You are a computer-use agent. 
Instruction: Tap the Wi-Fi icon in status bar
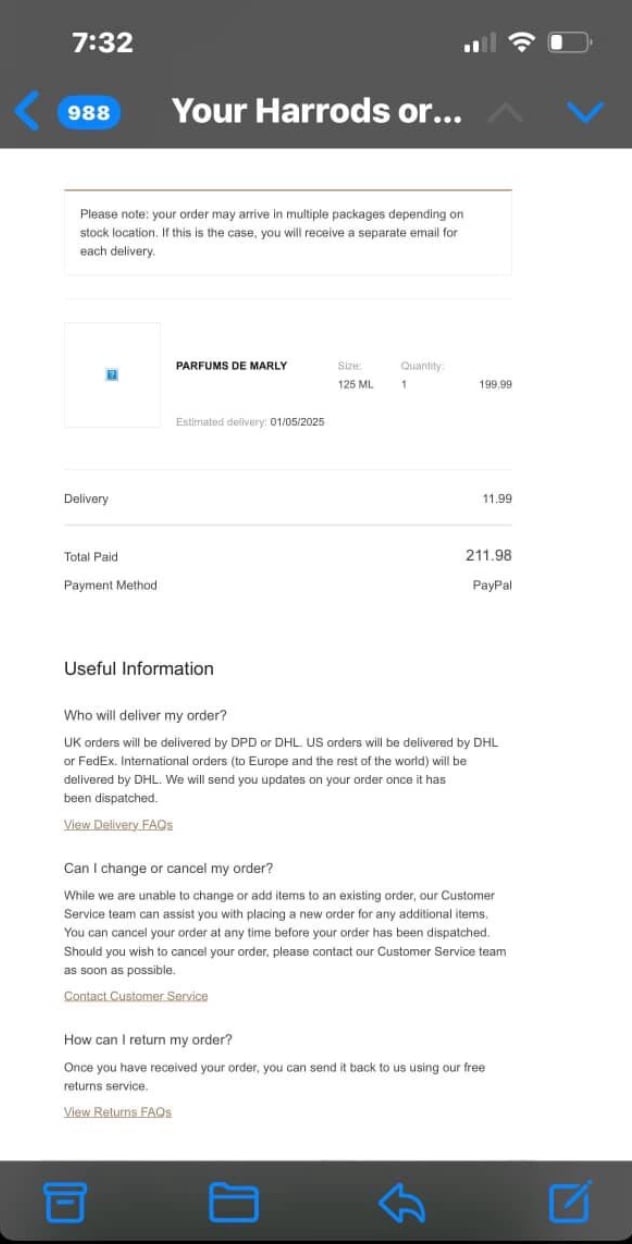pos(521,42)
